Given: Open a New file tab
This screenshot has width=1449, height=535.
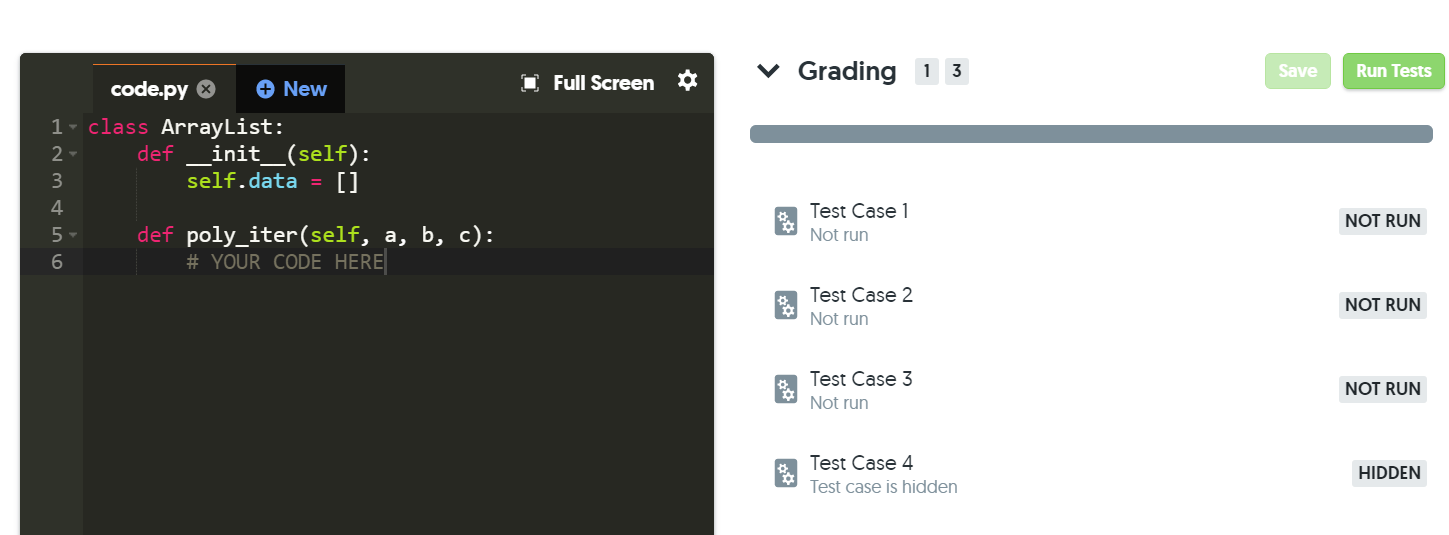Looking at the screenshot, I should [291, 89].
